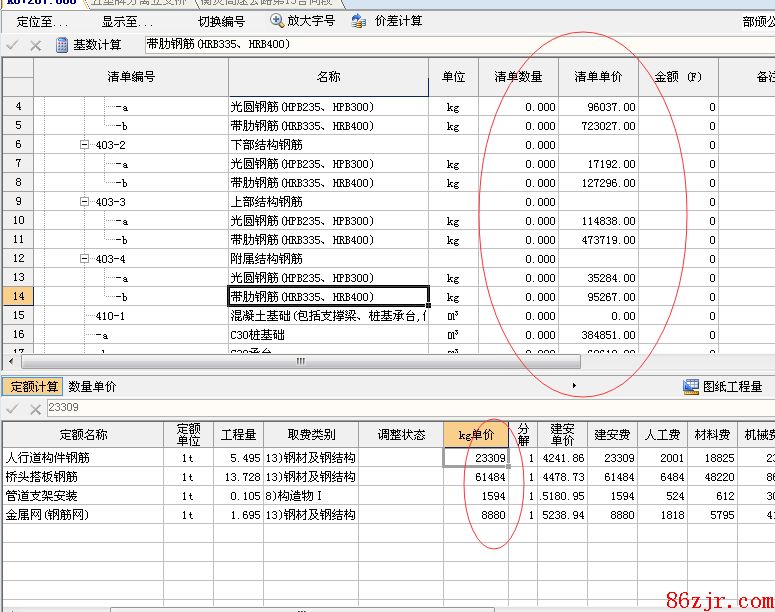Open the 显示至 menu
The width and height of the screenshot is (775, 612).
point(126,21)
